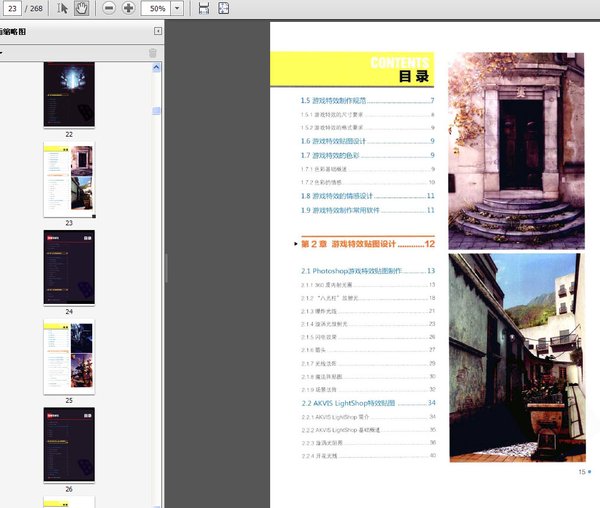
Task: Collapse the thumbnails panel with close icon
Action: click(157, 32)
